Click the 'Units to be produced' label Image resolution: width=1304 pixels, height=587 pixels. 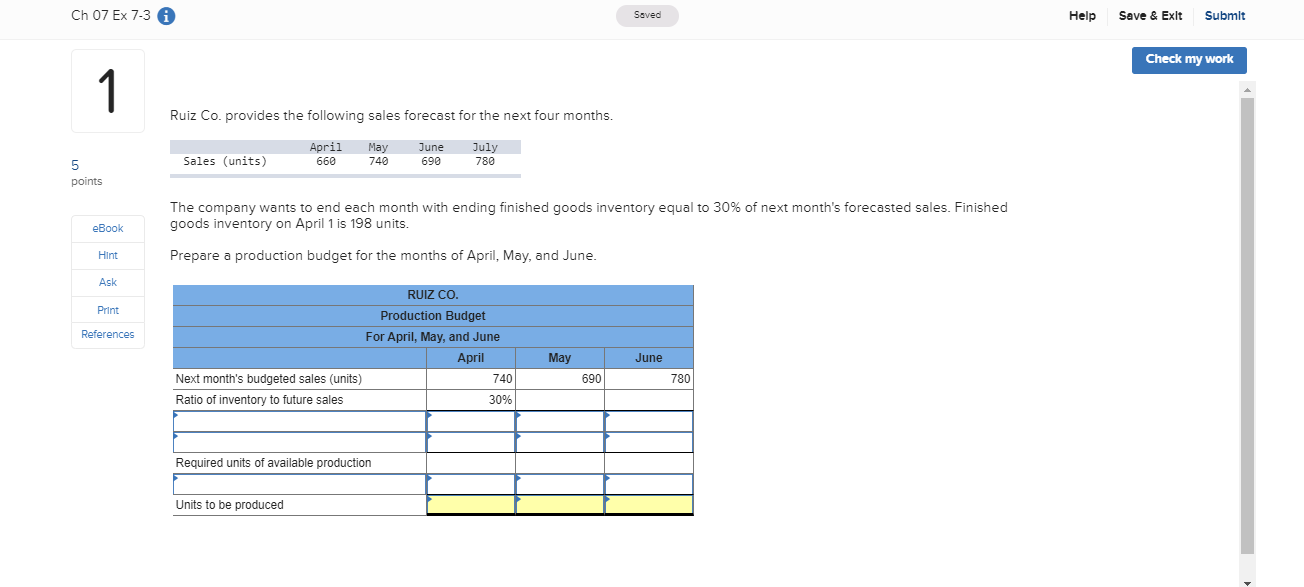[229, 505]
